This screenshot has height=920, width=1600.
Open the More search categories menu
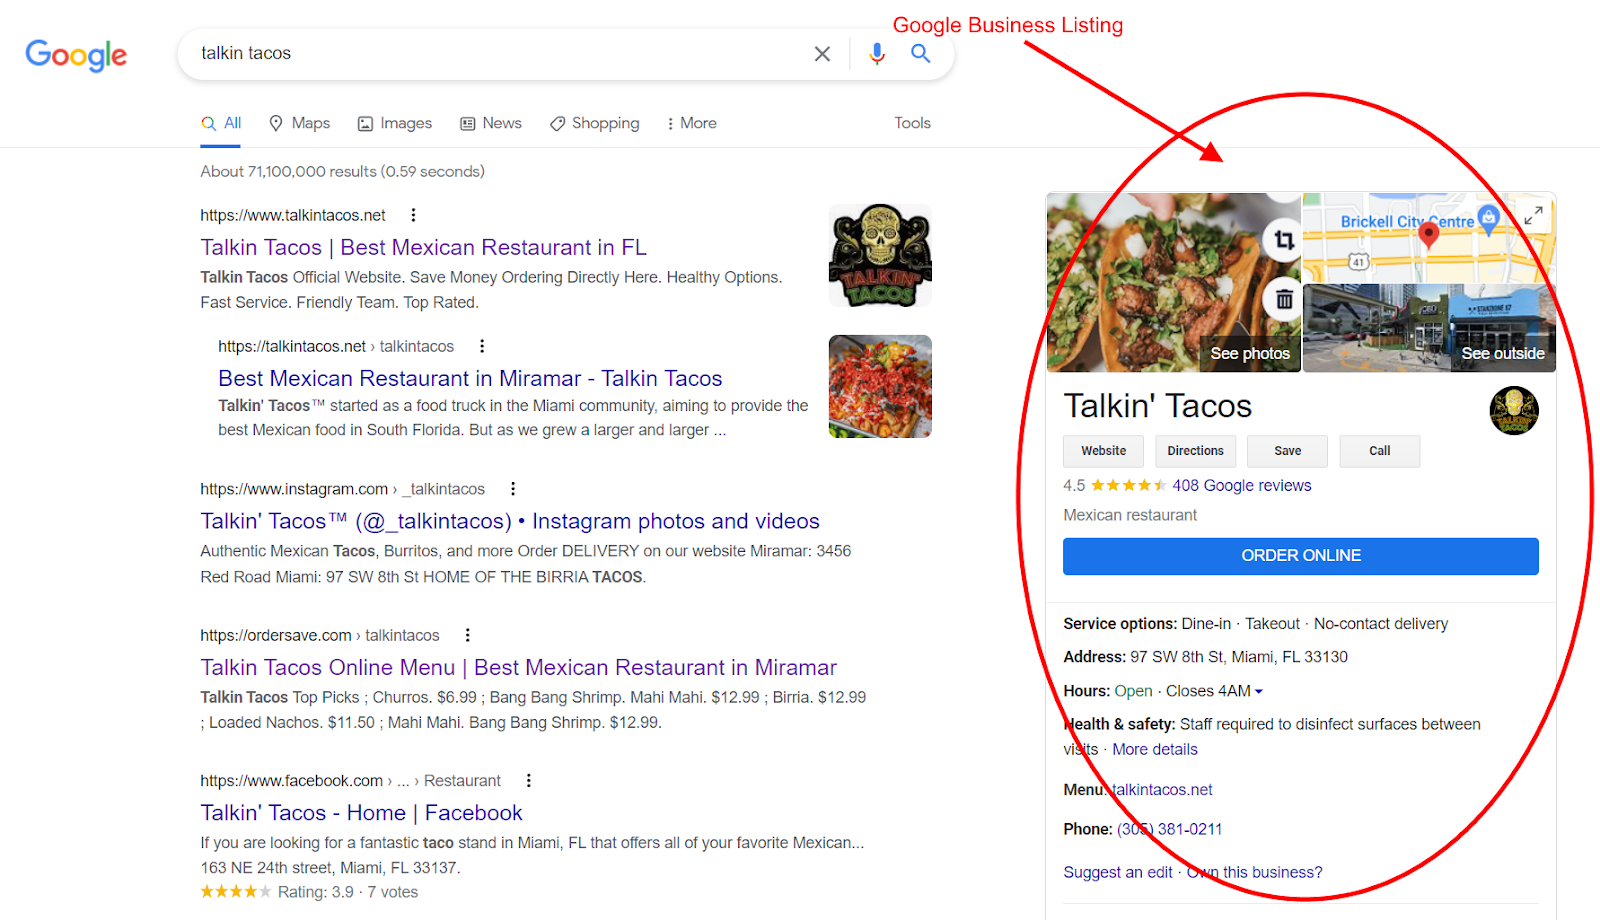tap(691, 123)
